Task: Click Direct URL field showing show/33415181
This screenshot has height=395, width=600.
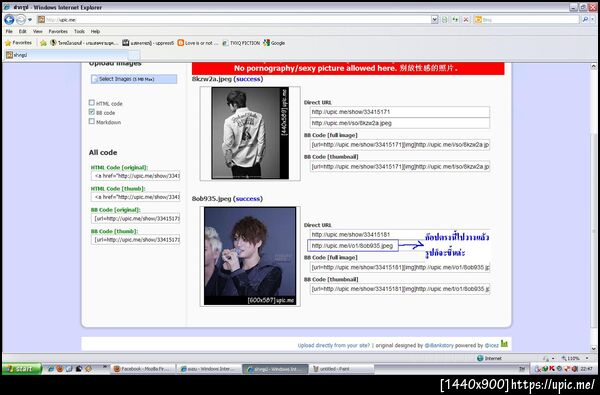Action: (x=400, y=234)
